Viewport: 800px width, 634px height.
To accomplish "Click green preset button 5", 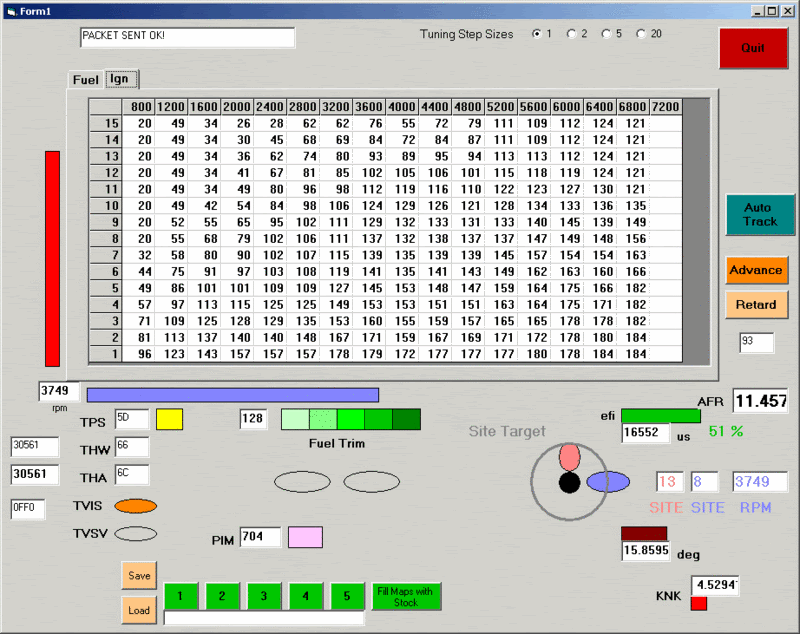I will pos(347,596).
